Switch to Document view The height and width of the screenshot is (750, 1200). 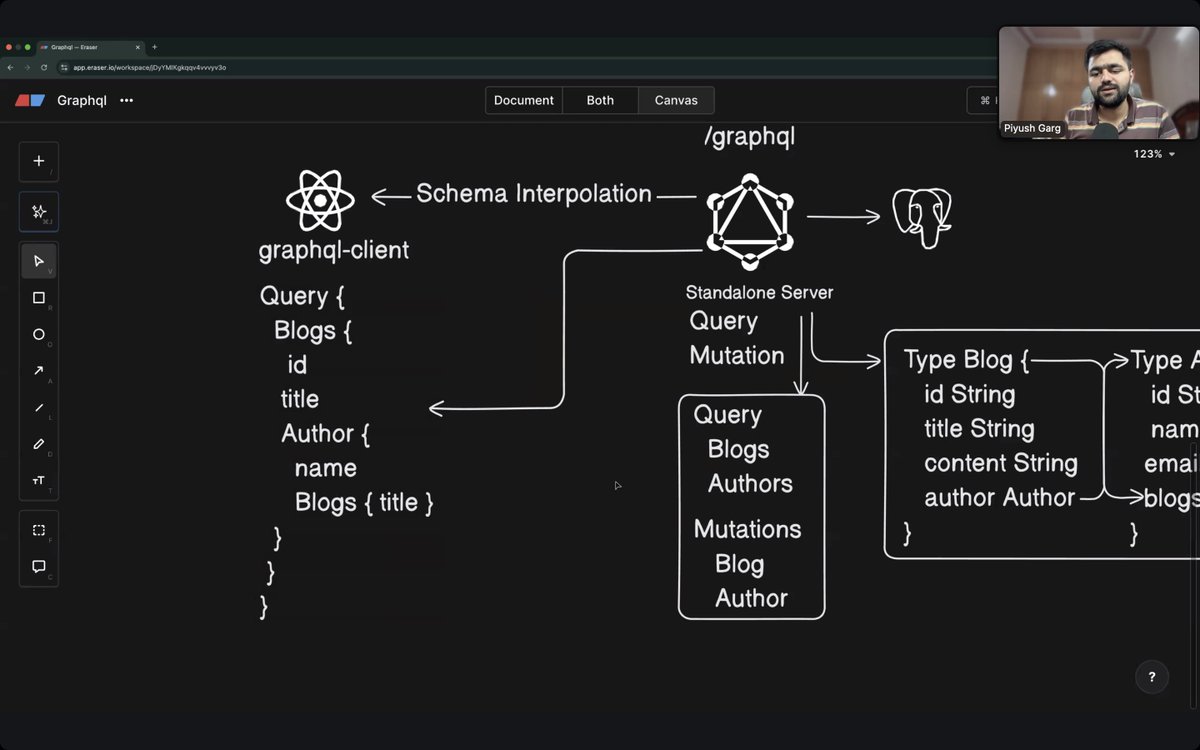coord(524,100)
